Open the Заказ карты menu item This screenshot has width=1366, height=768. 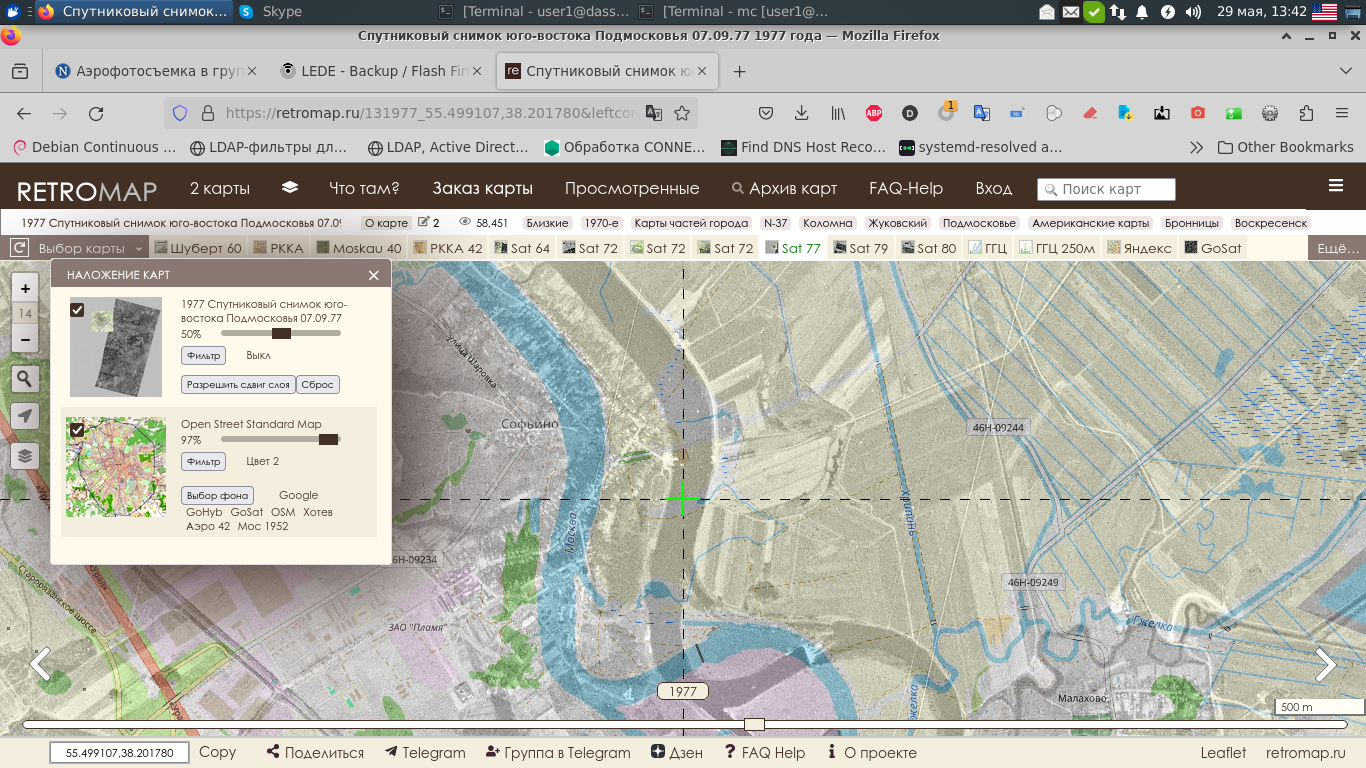(x=483, y=188)
